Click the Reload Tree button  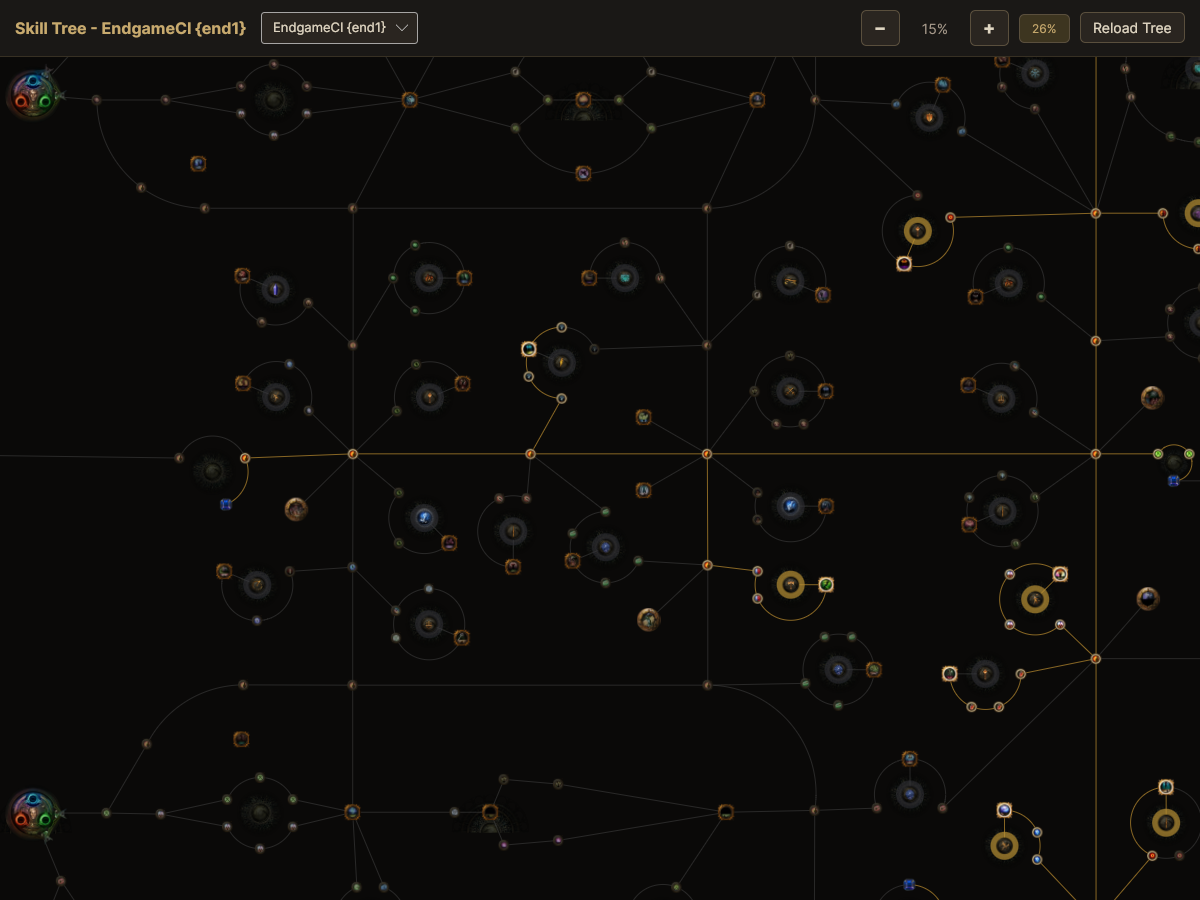point(1132,28)
